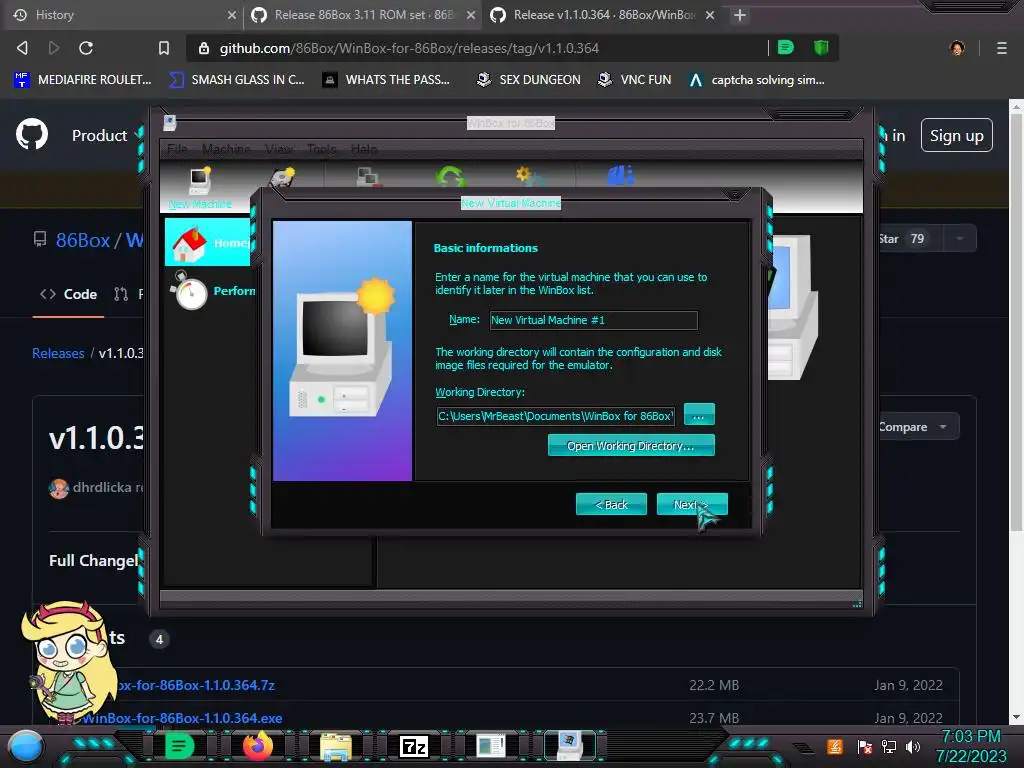
Task: Switch to the History browser tab
Action: [121, 15]
